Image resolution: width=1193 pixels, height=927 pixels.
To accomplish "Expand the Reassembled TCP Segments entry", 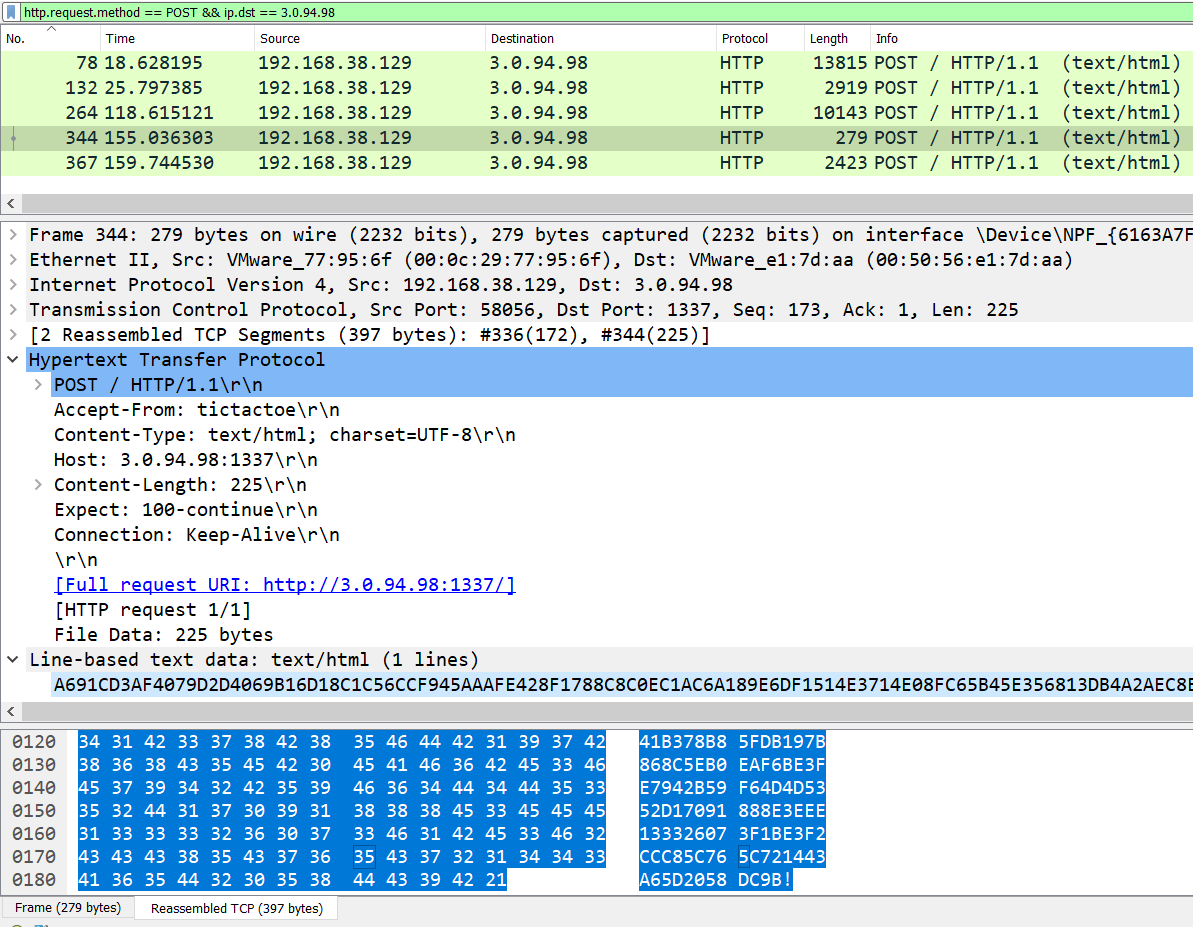I will click(x=12, y=334).
